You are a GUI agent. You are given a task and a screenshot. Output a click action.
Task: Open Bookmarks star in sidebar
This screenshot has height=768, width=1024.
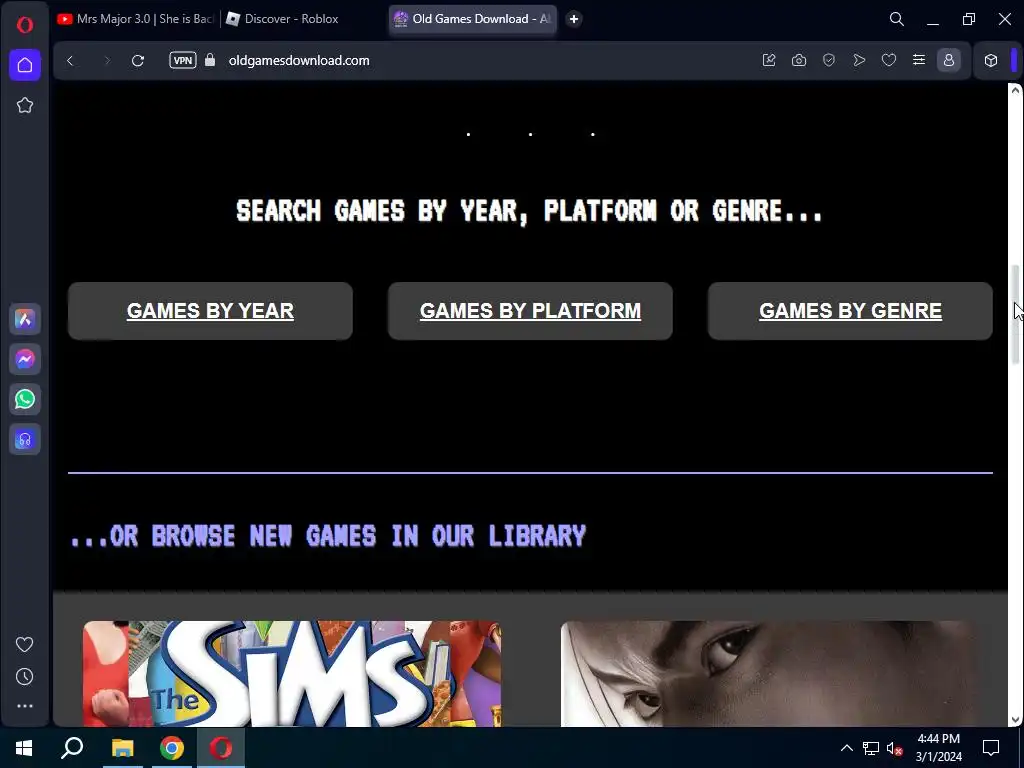pyautogui.click(x=25, y=105)
